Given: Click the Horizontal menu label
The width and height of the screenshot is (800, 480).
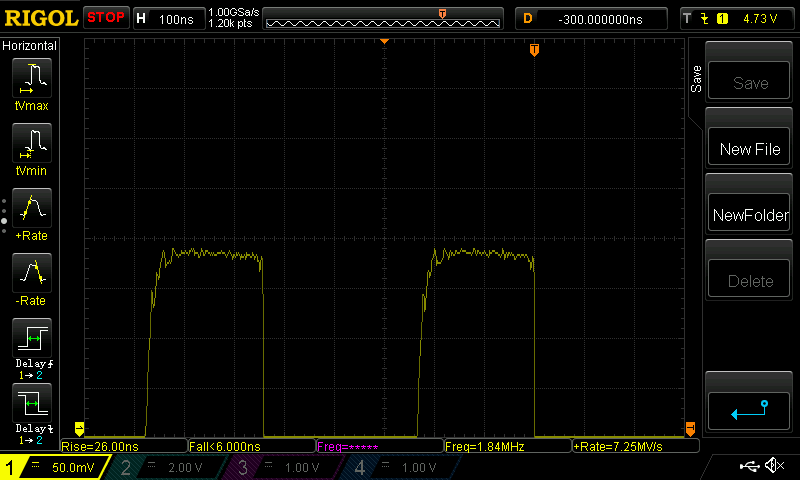Looking at the screenshot, I should point(30,46).
